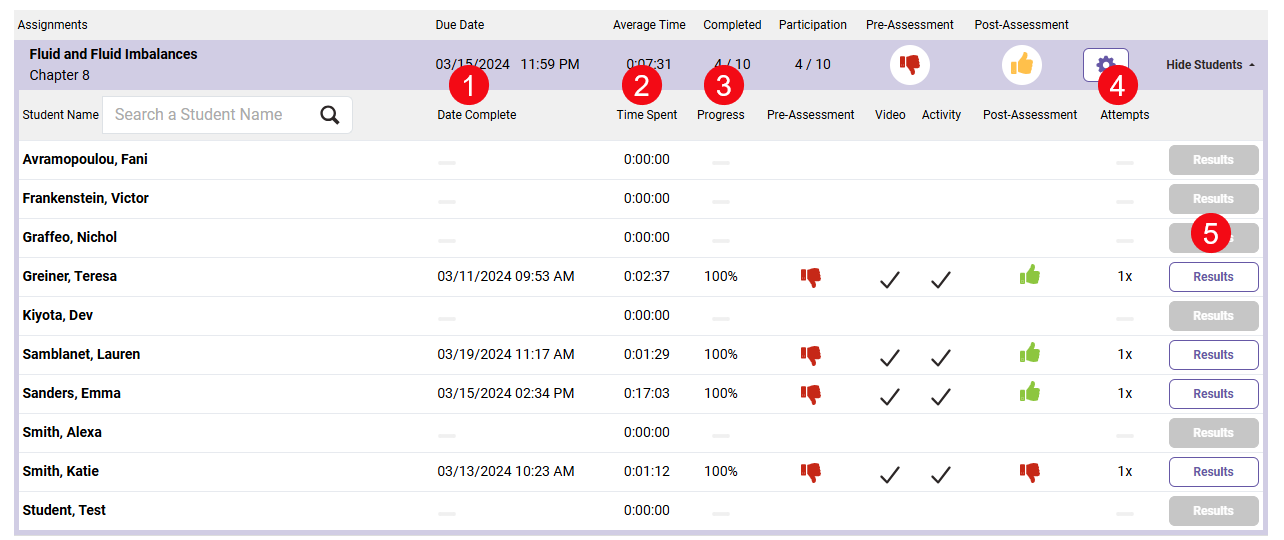
Task: Click the header Pre-Assessment thumbs-down circle
Action: 910,65
